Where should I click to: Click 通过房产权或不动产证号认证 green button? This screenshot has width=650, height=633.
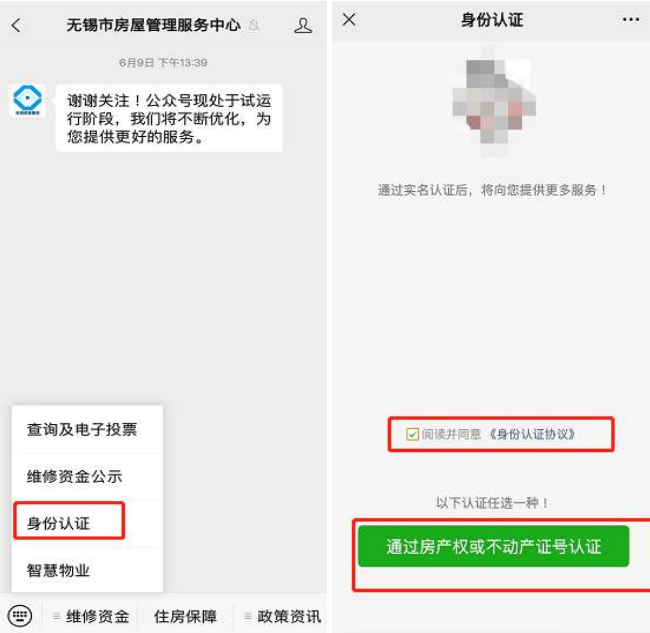pyautogui.click(x=493, y=546)
